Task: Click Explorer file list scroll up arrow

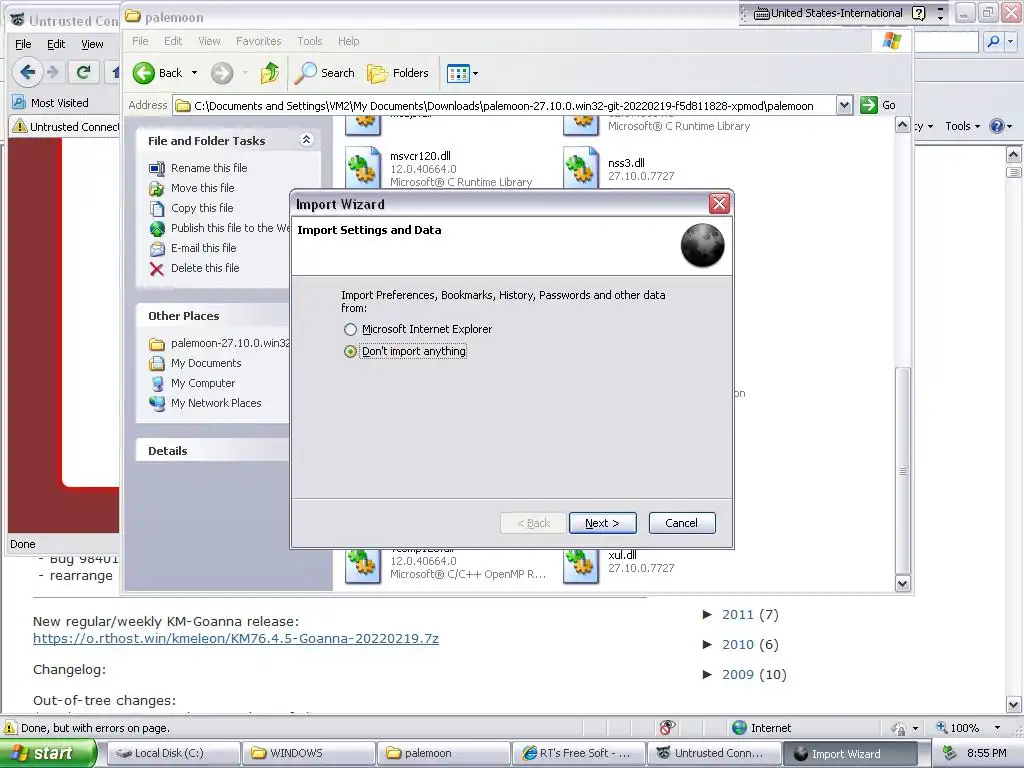Action: 903,125
